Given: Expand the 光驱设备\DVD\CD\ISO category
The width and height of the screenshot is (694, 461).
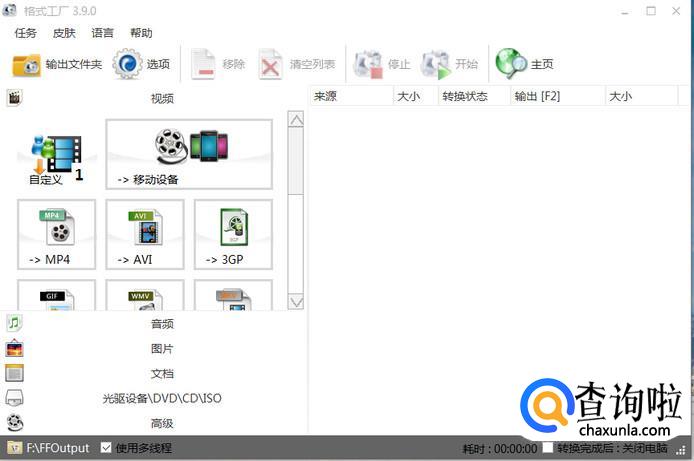Looking at the screenshot, I should click(x=162, y=398).
